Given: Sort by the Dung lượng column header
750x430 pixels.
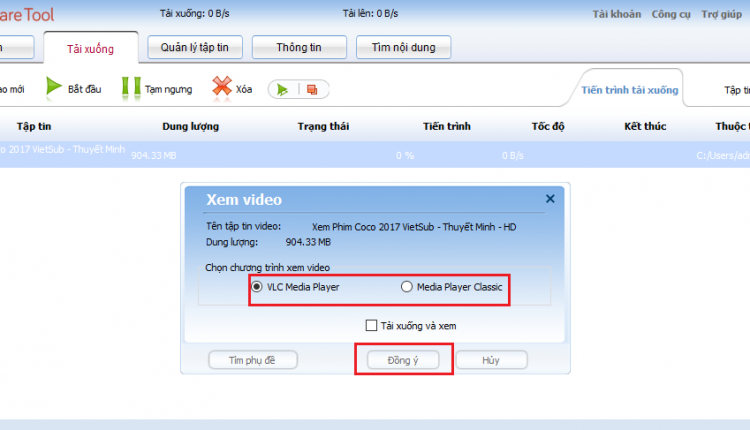Looking at the screenshot, I should (190, 126).
